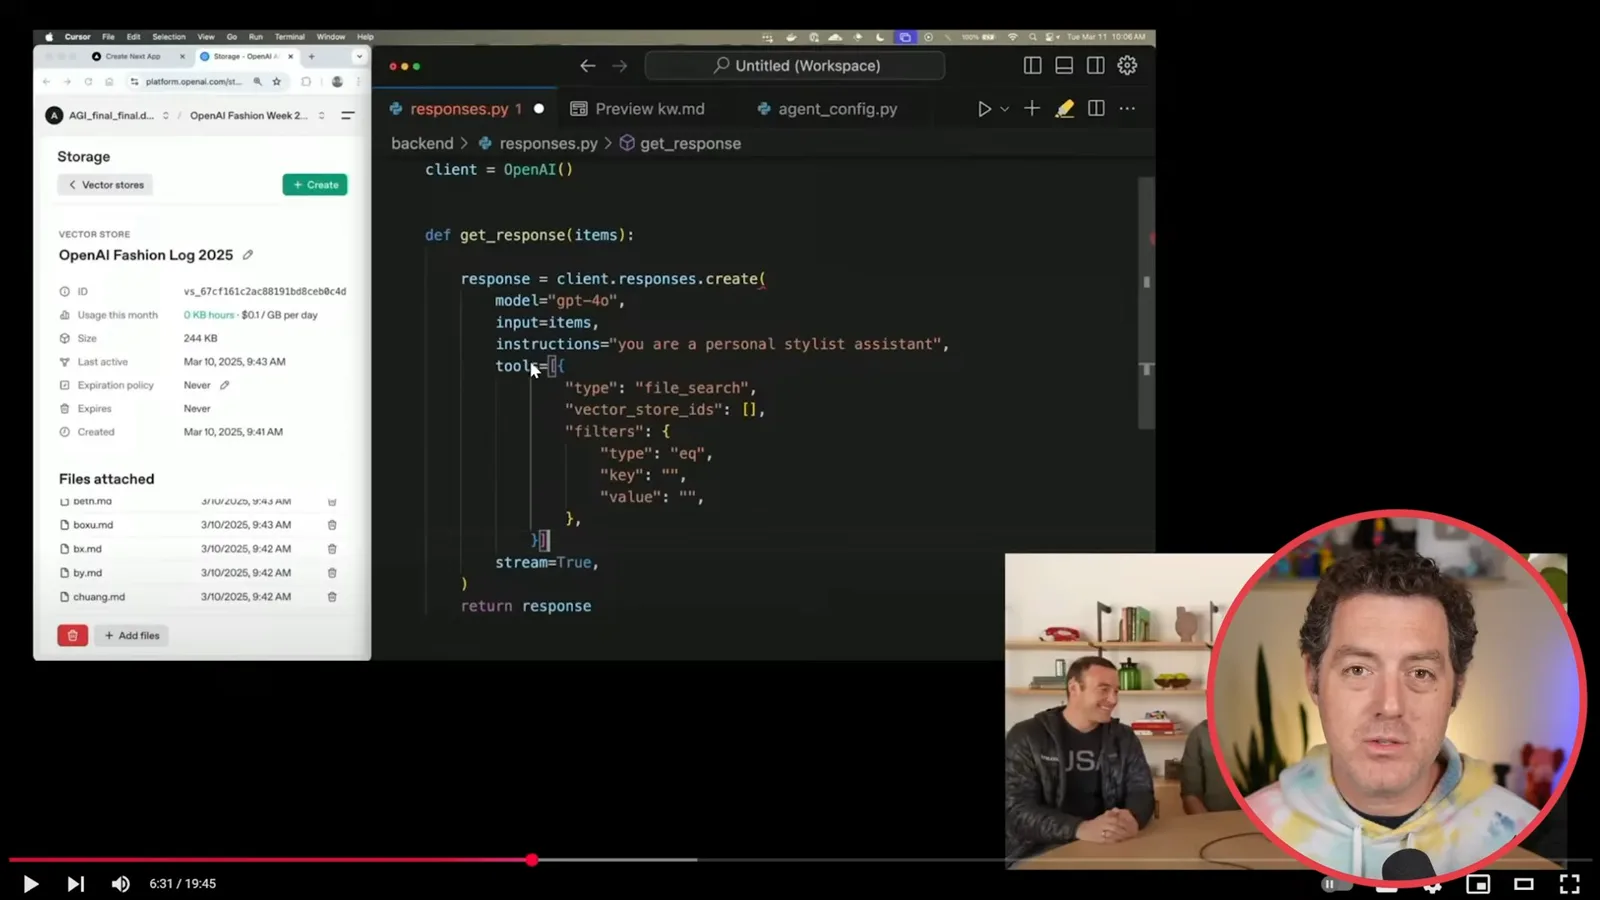Open the run options dropdown arrow beside play
The width and height of the screenshot is (1600, 900).
click(1004, 109)
